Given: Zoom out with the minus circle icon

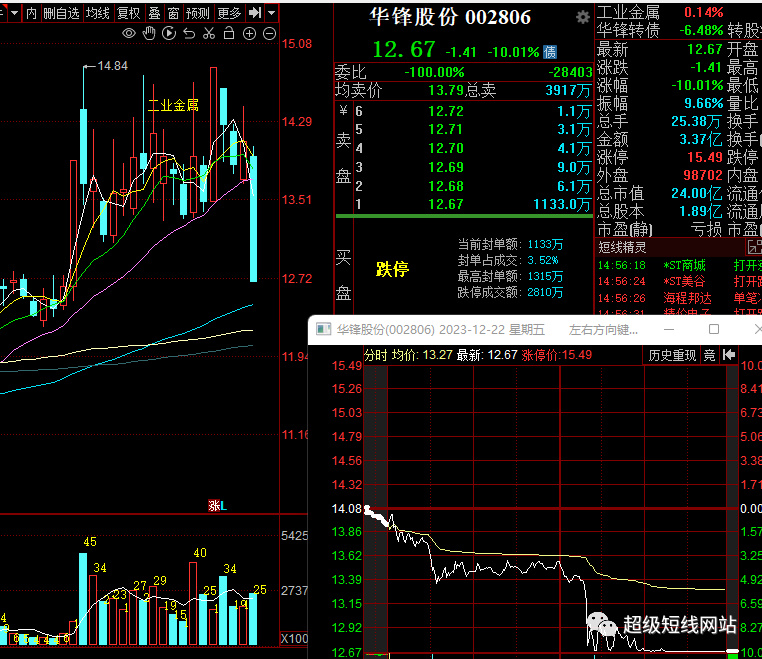Looking at the screenshot, I should (269, 34).
